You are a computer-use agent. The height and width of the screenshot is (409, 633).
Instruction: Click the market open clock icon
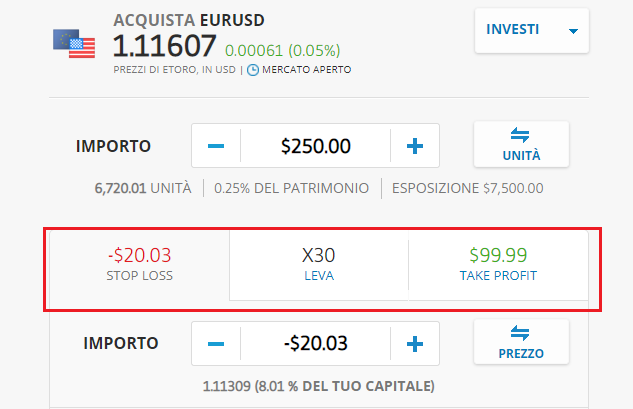(x=253, y=70)
